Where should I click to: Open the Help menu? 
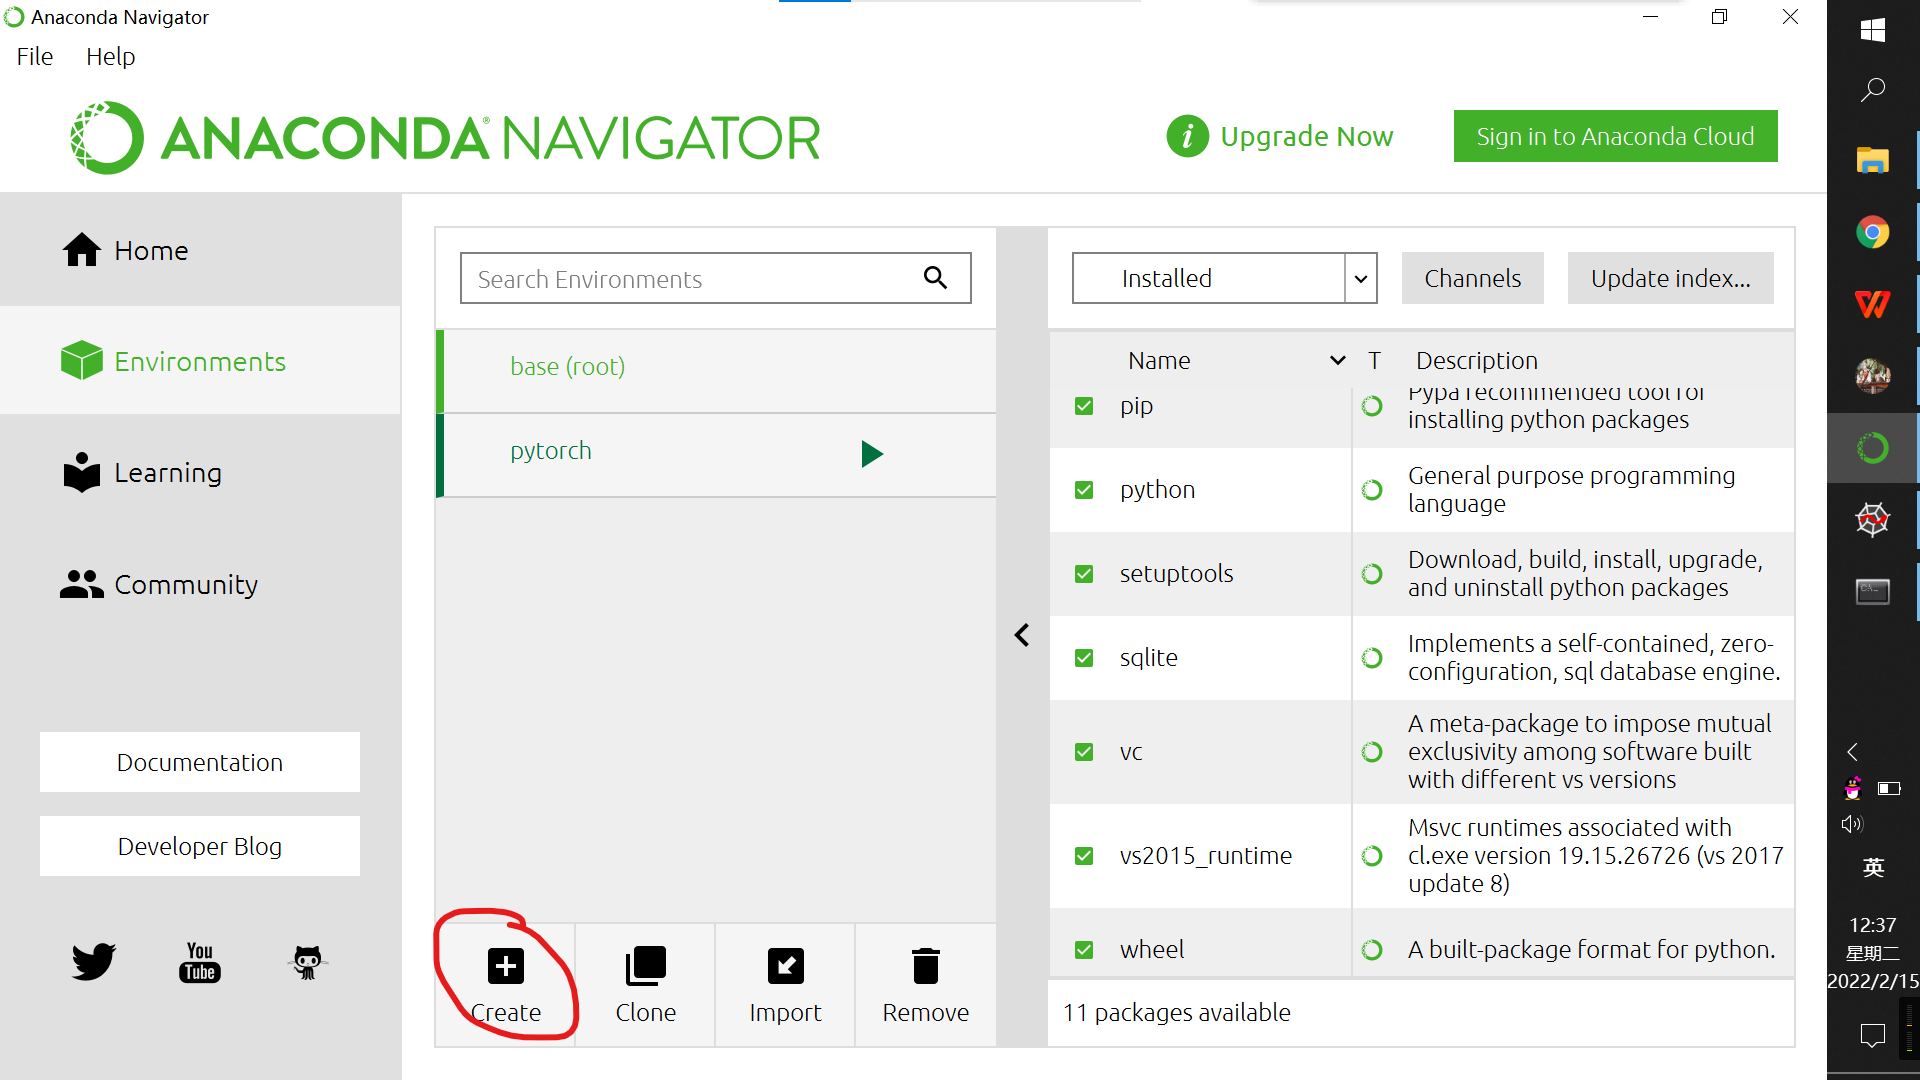pyautogui.click(x=110, y=57)
